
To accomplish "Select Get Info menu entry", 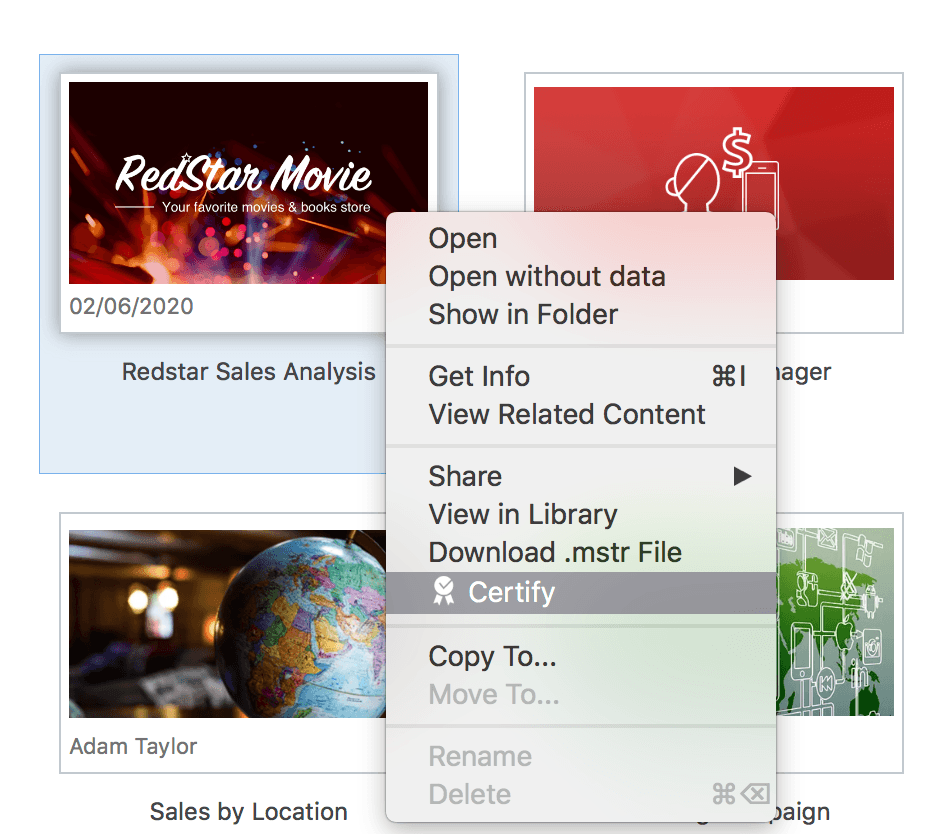I will click(x=479, y=377).
